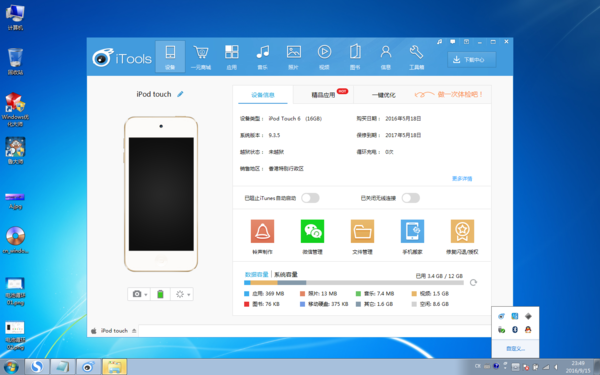Screen dimensions: 600x375
Task: Click the iTools logo
Action: pyautogui.click(x=122, y=58)
